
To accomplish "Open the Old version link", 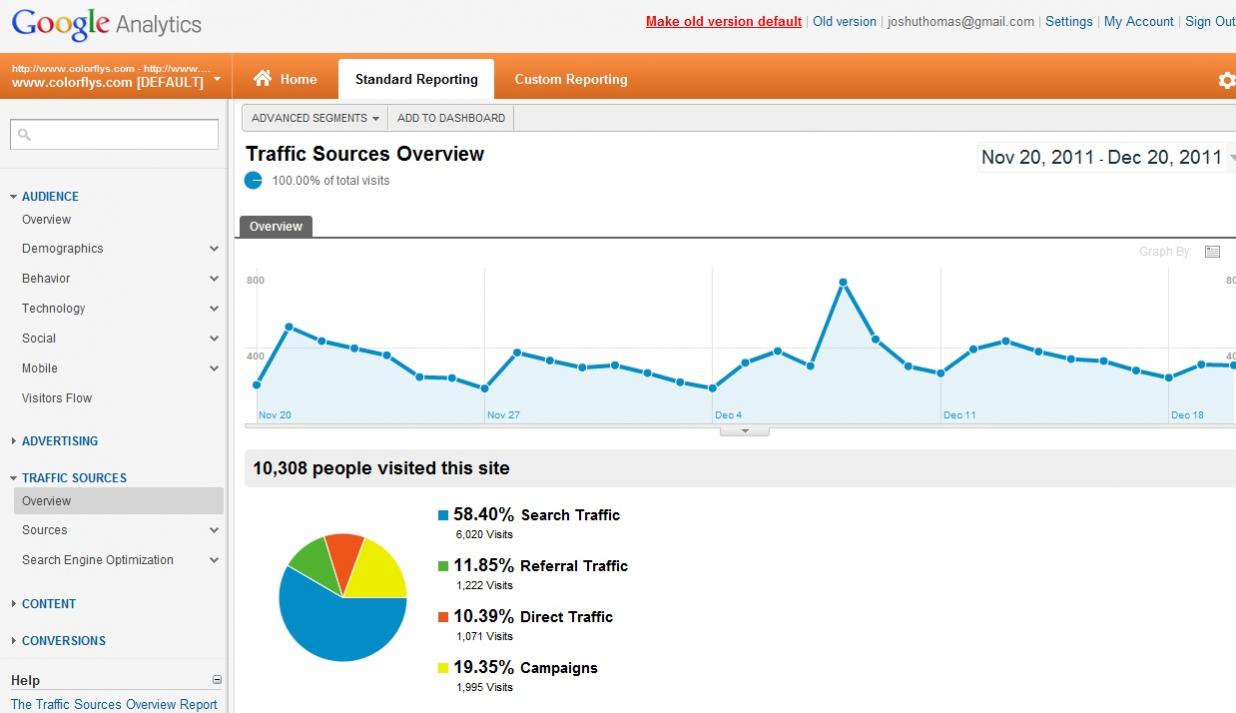I will pos(844,21).
